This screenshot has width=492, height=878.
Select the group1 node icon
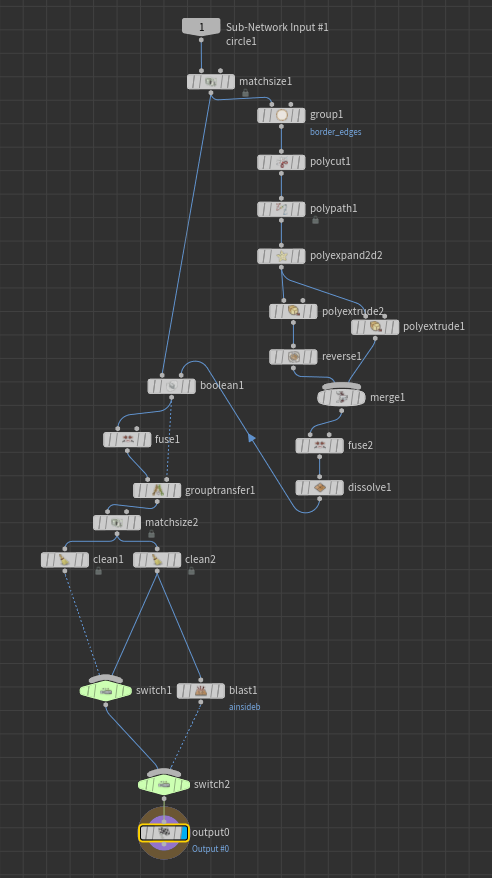click(282, 115)
